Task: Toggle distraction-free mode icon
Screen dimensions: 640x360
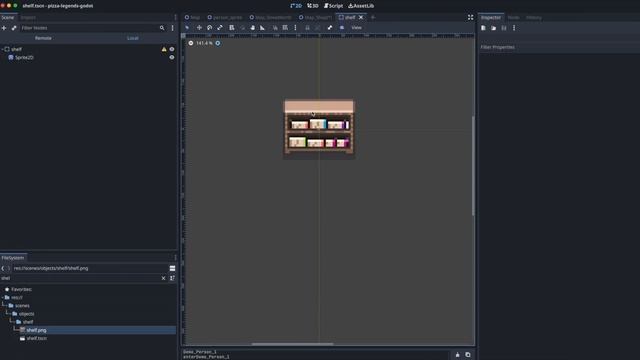Action: [470, 18]
